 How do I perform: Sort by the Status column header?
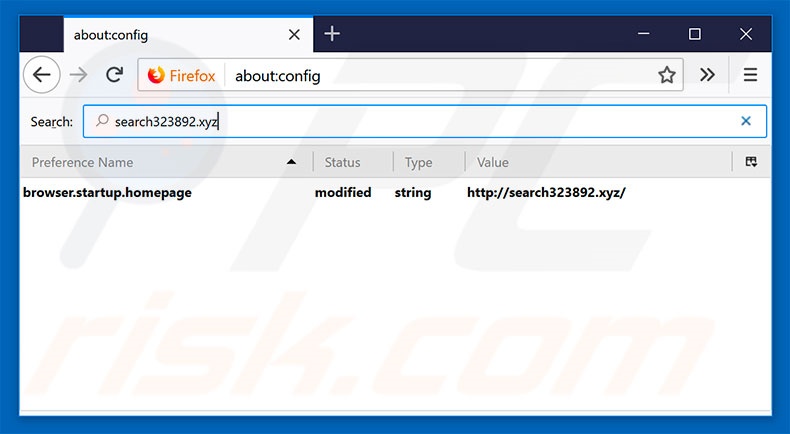click(353, 162)
